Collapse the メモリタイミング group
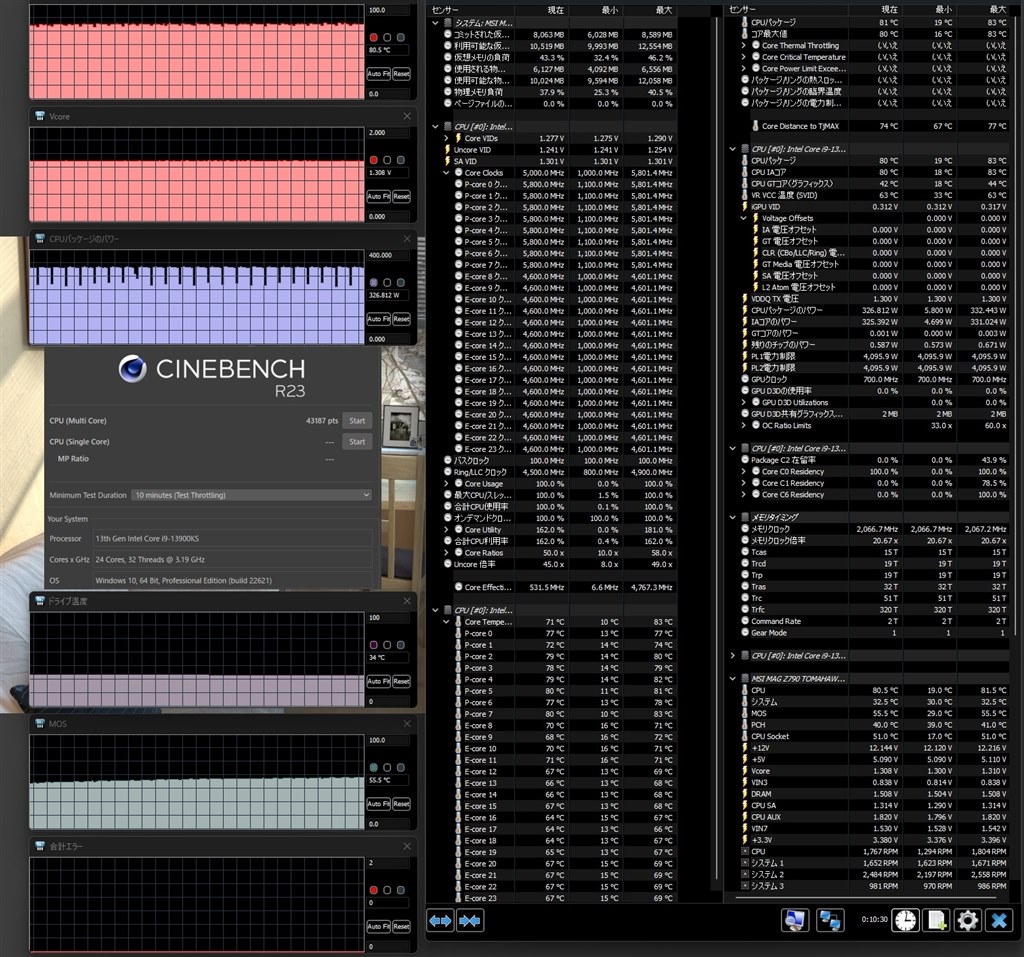 point(733,517)
